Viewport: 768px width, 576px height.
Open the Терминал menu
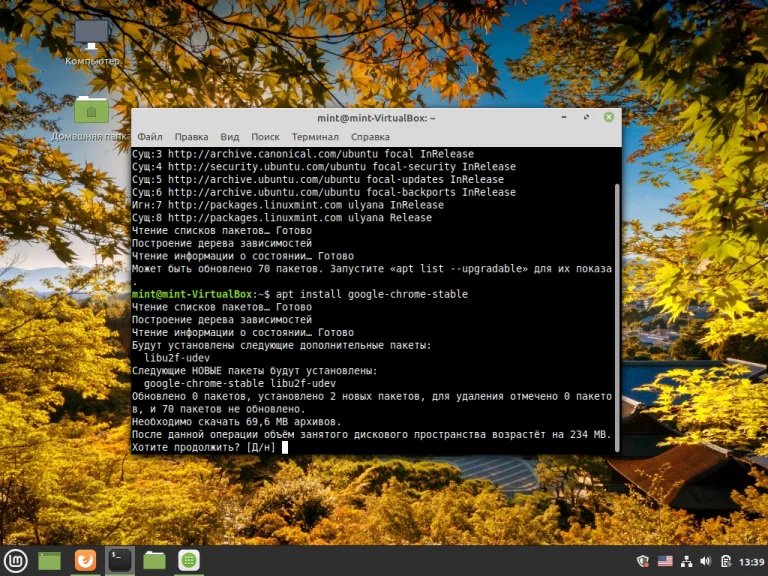315,136
